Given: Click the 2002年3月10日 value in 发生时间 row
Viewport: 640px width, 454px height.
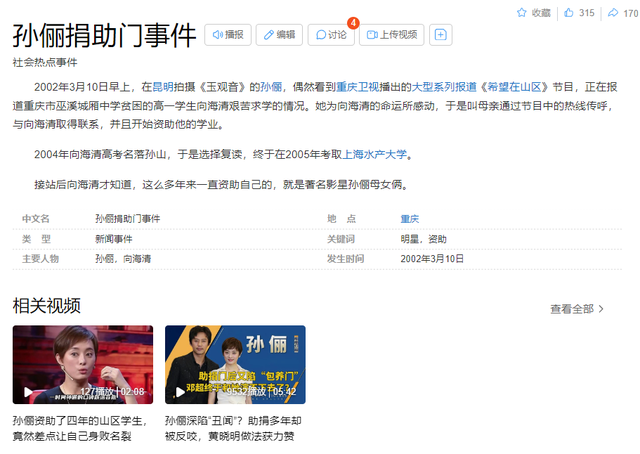Looking at the screenshot, I should 432,258.
